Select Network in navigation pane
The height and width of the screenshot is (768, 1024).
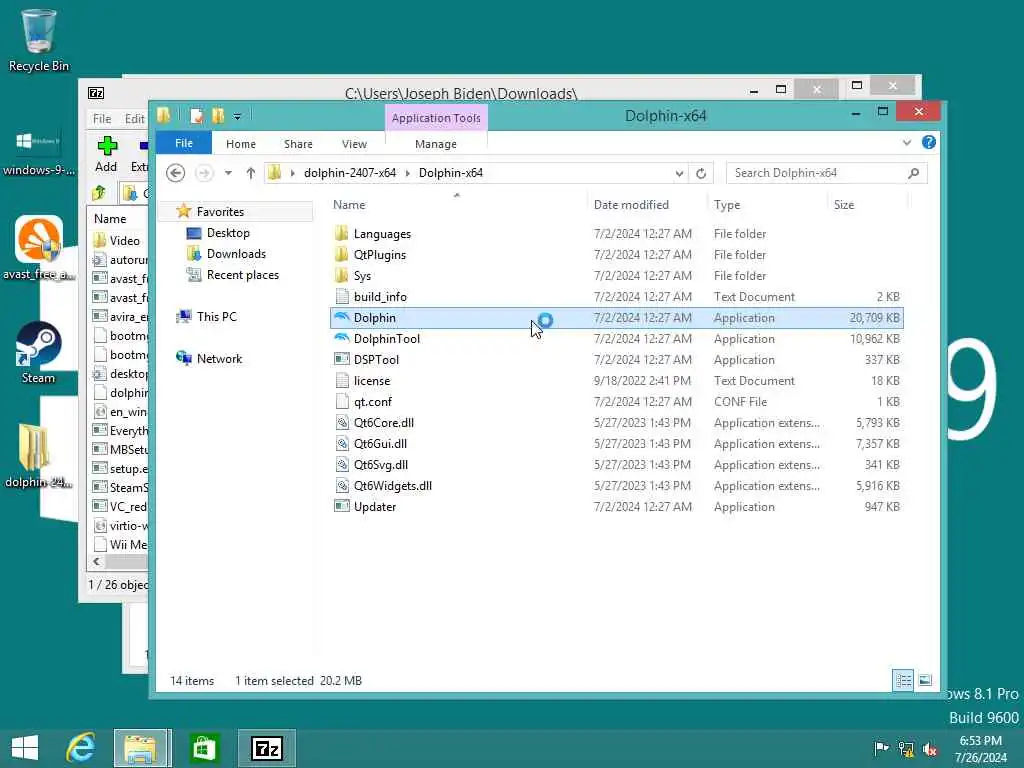[219, 359]
